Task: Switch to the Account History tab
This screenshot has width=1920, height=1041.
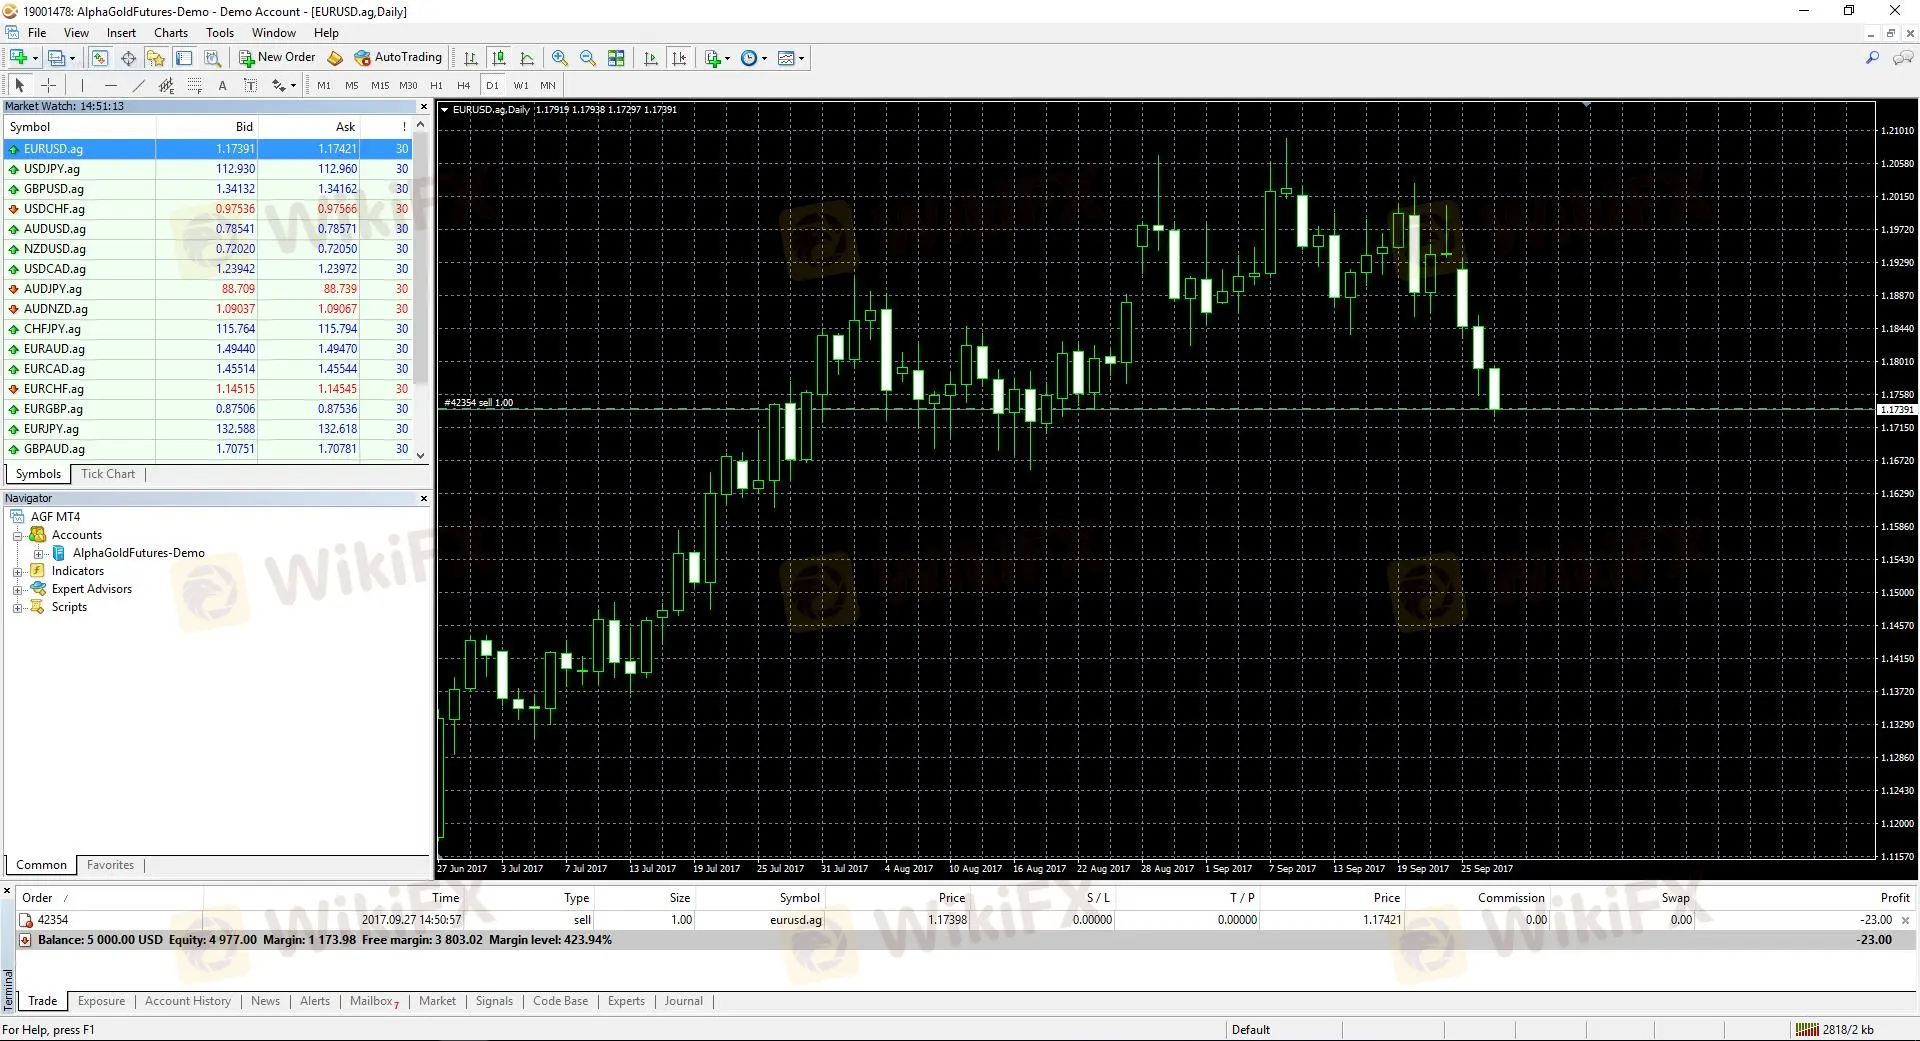Action: (x=188, y=1001)
